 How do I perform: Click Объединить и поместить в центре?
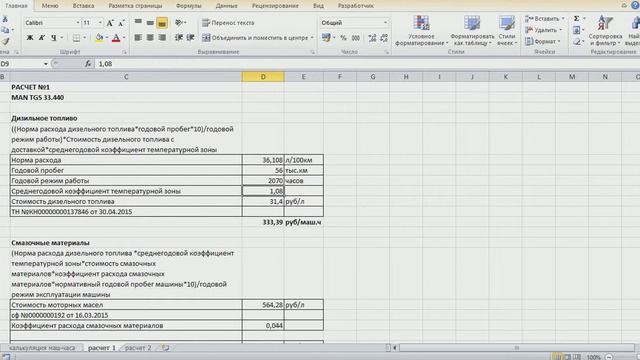[x=255, y=38]
